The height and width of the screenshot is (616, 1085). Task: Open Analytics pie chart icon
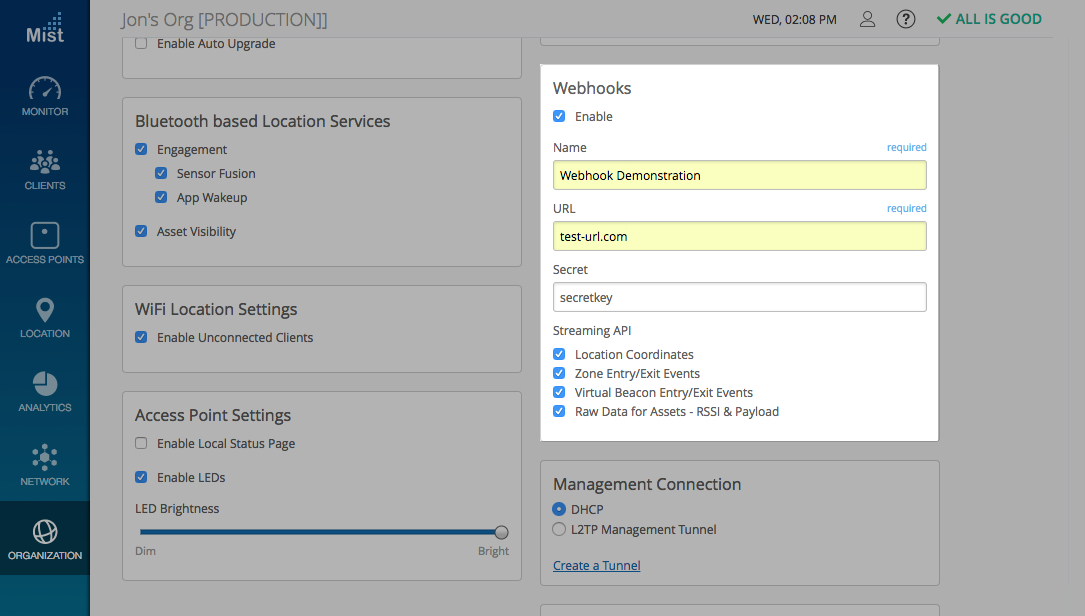45,385
